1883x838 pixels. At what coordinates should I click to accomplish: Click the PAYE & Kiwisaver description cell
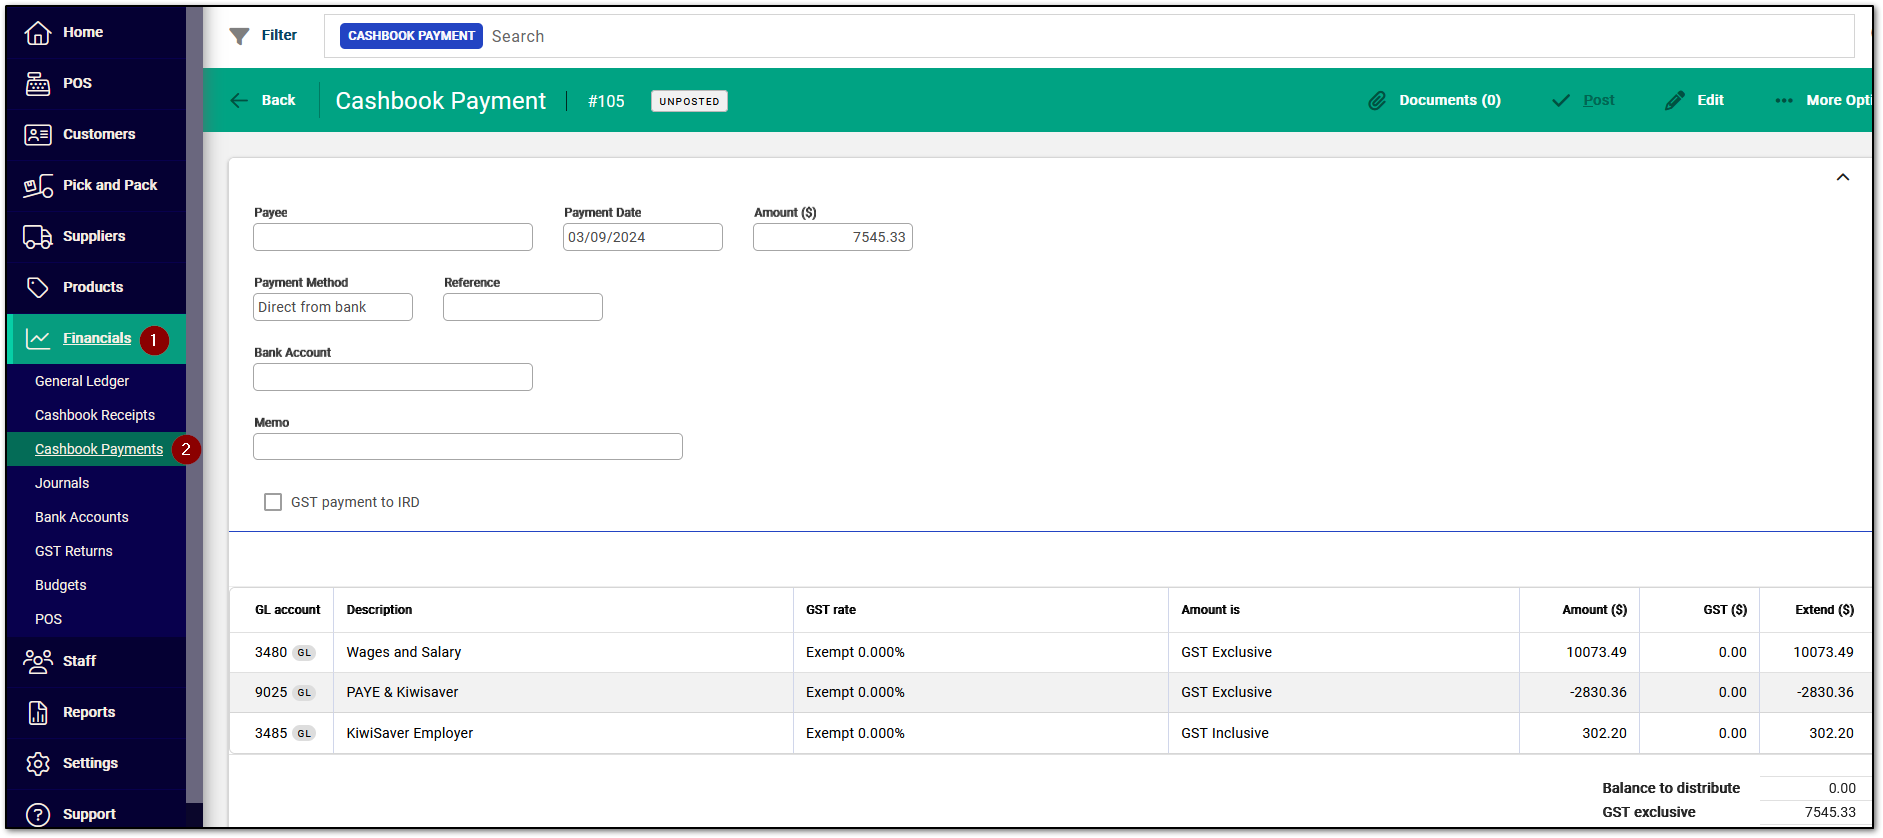(x=563, y=692)
